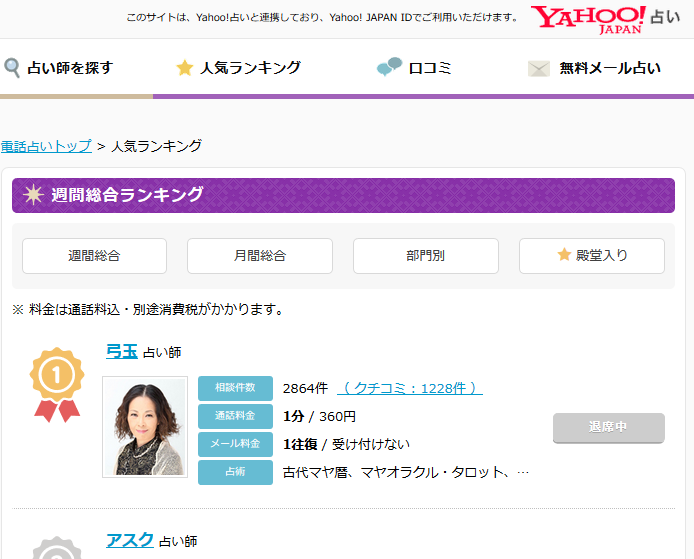Image resolution: width=694 pixels, height=559 pixels.
Task: Click the second place silver medal badge
Action: (x=57, y=547)
